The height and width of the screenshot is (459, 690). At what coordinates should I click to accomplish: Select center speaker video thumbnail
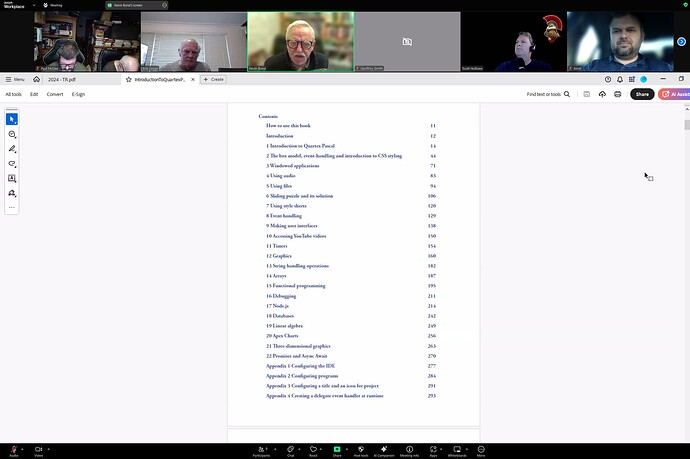[x=301, y=41]
